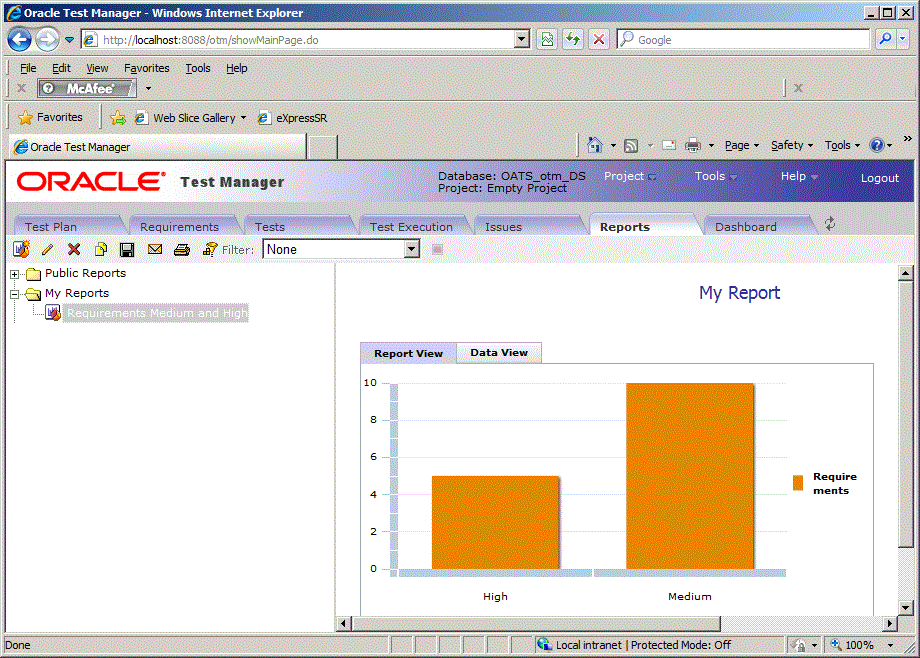Click the Email envelope toolbar icon
This screenshot has width=920, height=658.
click(155, 249)
